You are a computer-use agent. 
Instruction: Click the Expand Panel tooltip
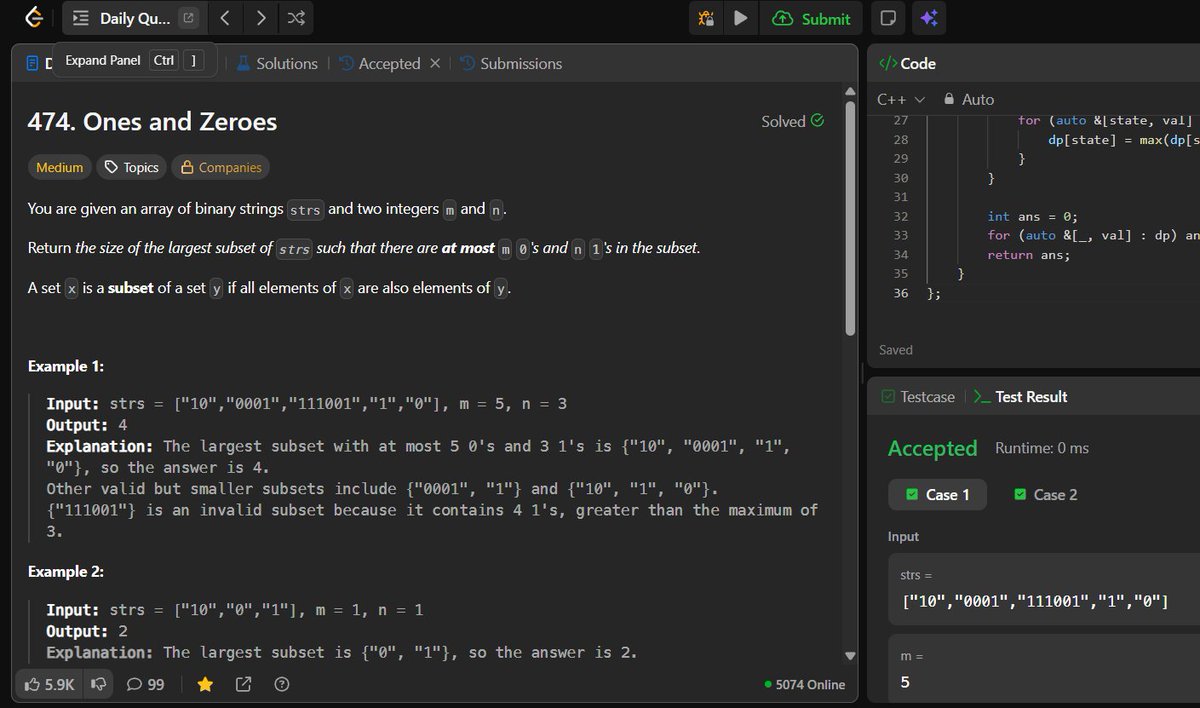click(134, 60)
